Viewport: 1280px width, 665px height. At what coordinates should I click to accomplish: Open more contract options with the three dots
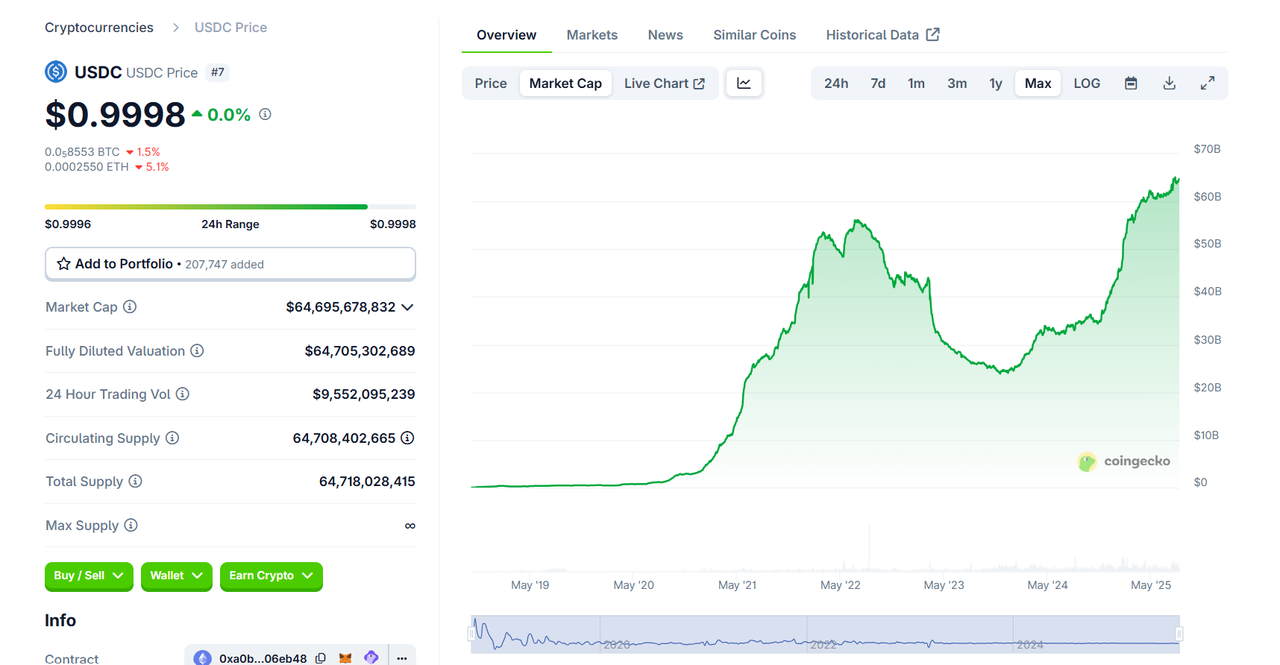[402, 658]
